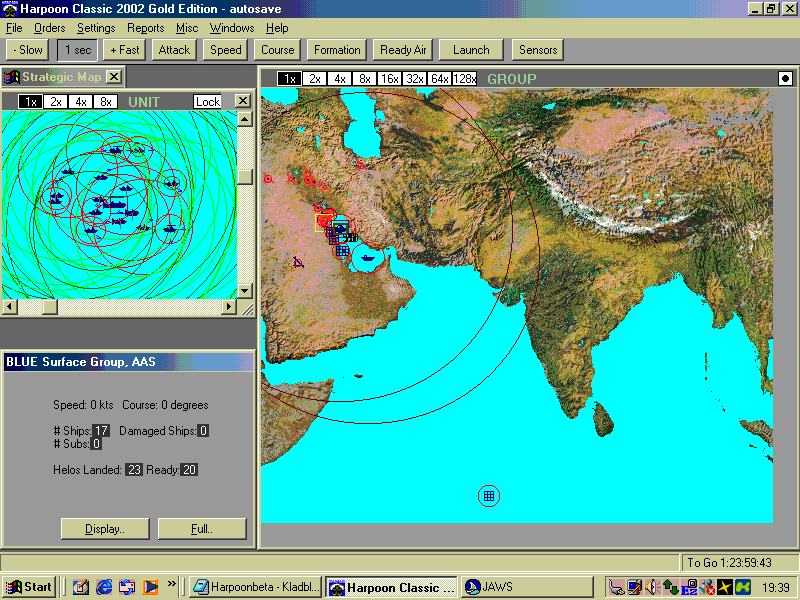
Task: Open the volume speaker tray icon
Action: 651,587
